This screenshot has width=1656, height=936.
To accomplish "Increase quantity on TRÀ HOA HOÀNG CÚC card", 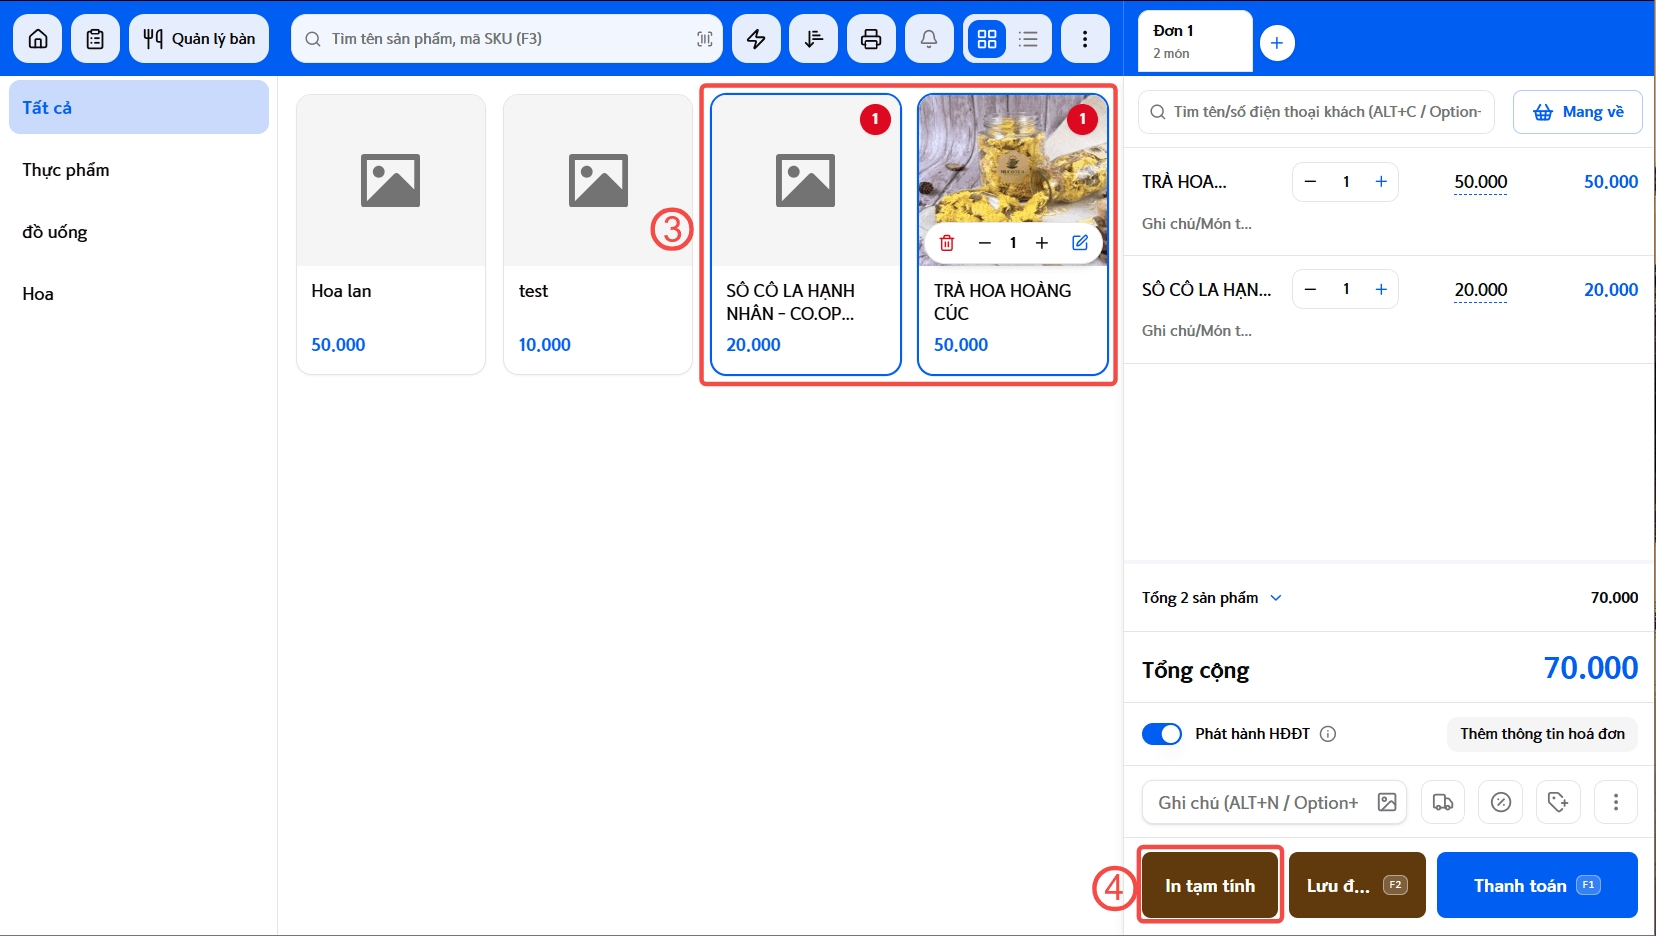I will (x=1042, y=243).
